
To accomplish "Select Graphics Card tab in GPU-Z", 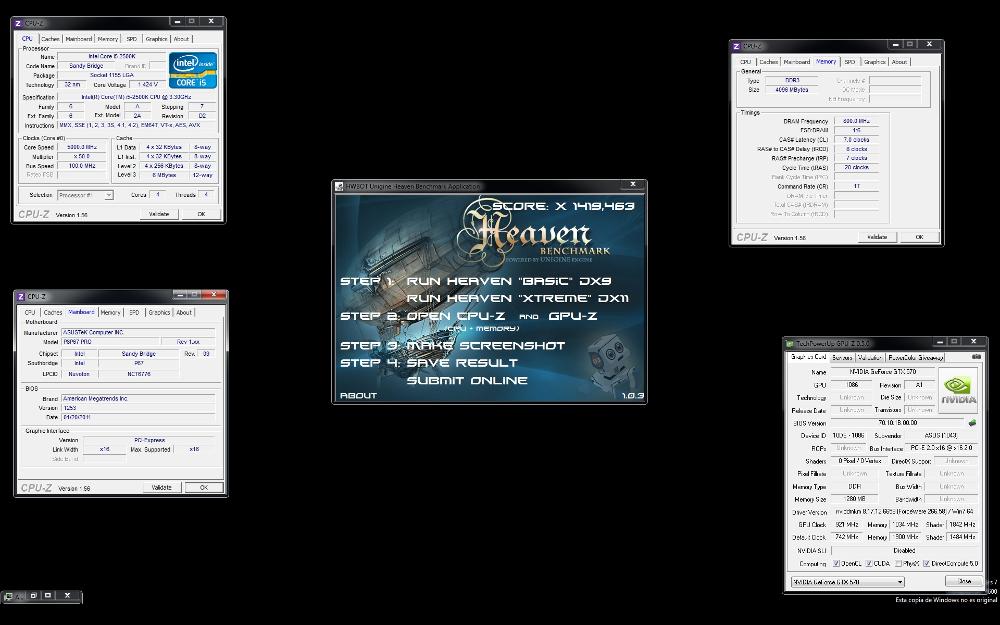I will (808, 357).
